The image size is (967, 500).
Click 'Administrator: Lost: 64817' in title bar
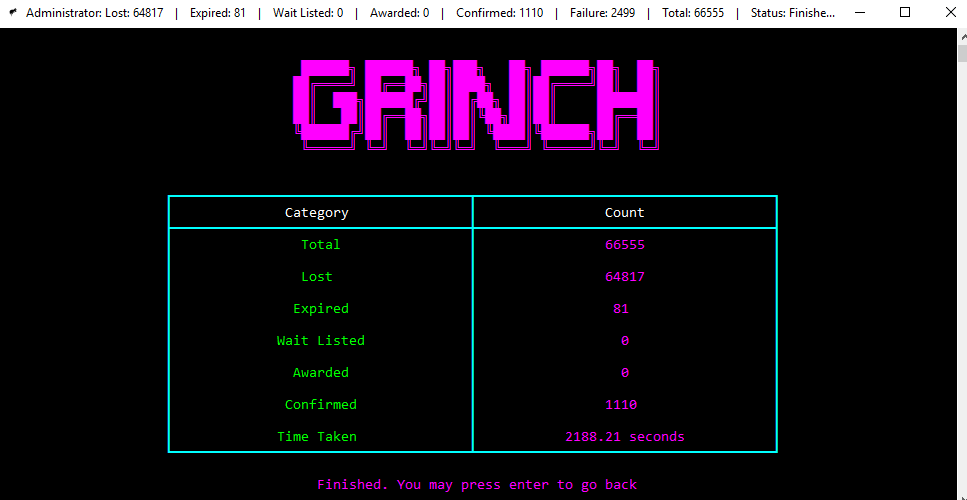coord(94,13)
